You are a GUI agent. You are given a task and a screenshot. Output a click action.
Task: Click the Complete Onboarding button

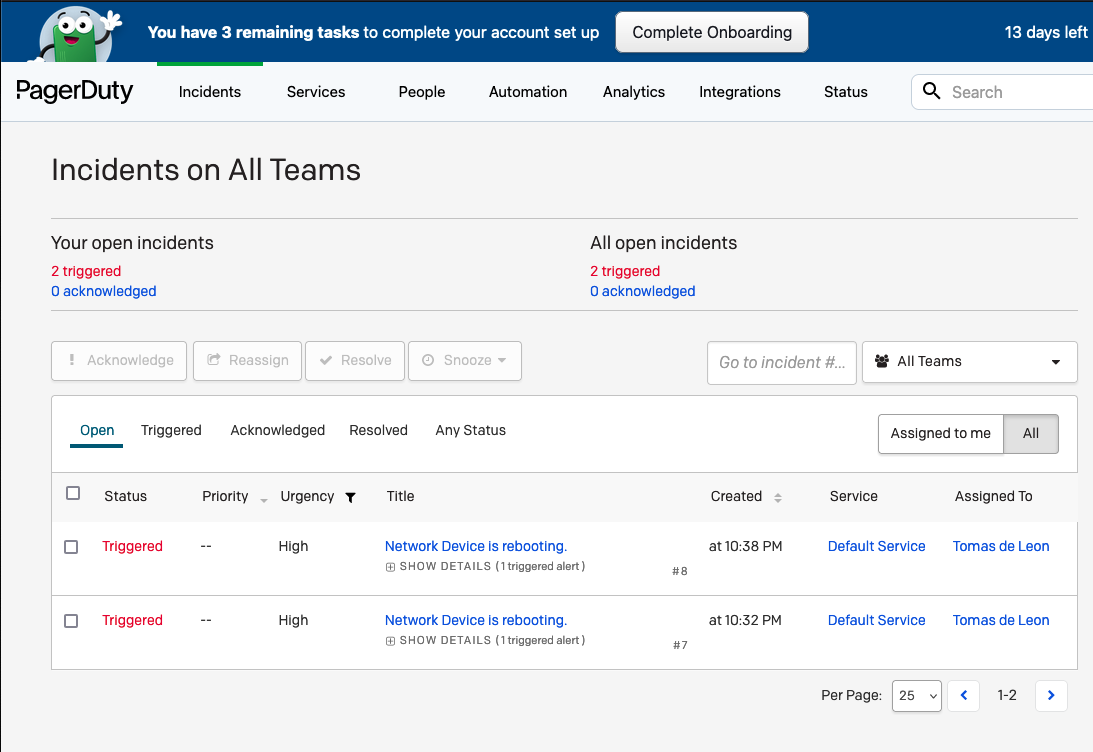click(712, 32)
